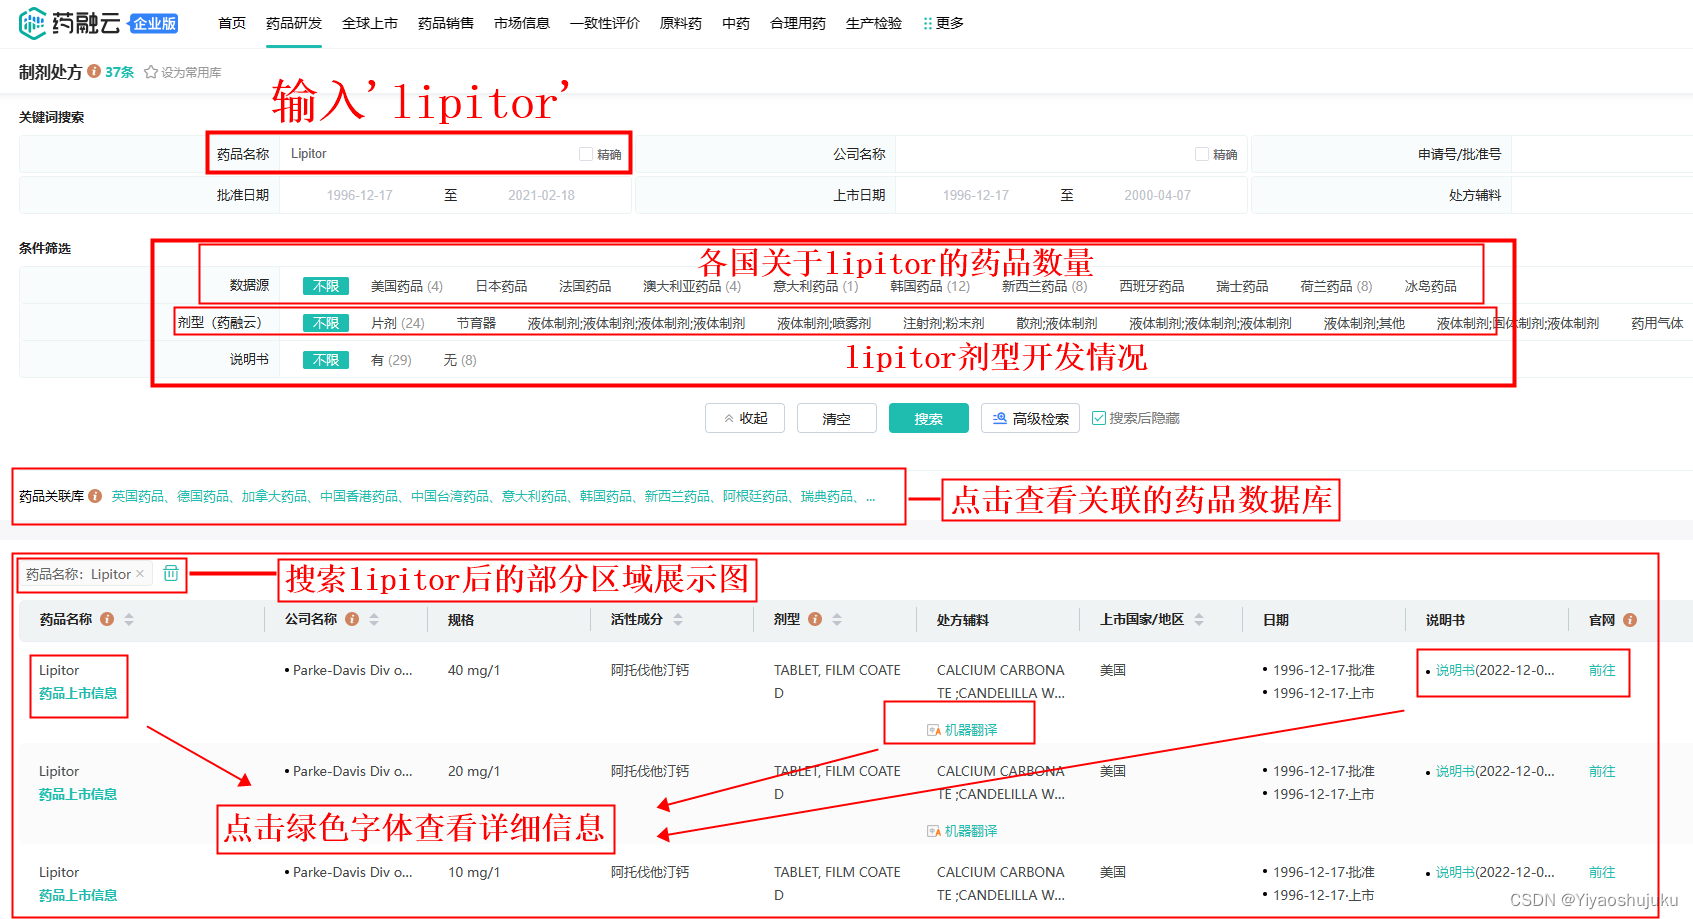The height and width of the screenshot is (919, 1693).
Task: Click the 清空 clear button
Action: 837,418
